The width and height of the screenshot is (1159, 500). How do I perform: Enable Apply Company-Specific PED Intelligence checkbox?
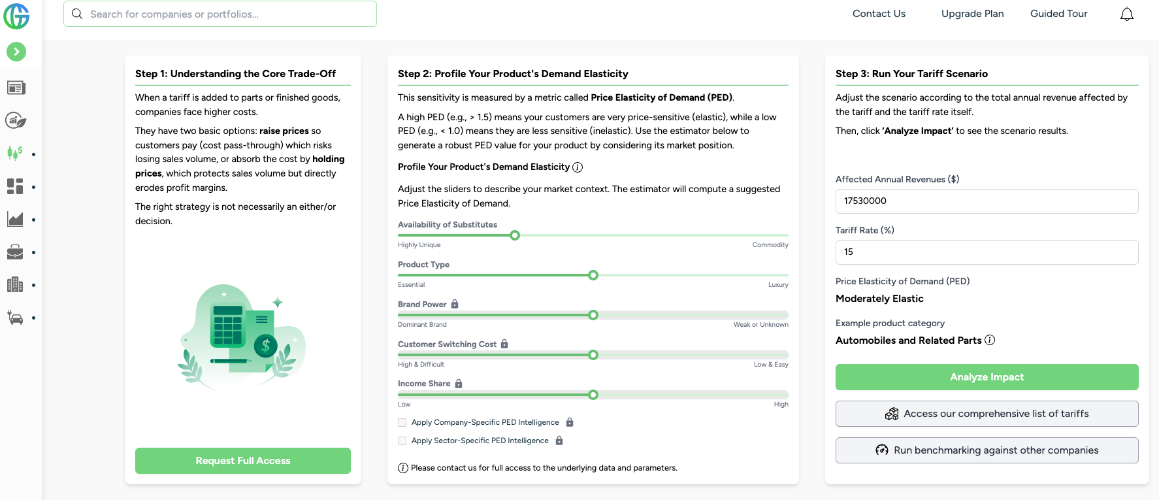click(x=402, y=422)
